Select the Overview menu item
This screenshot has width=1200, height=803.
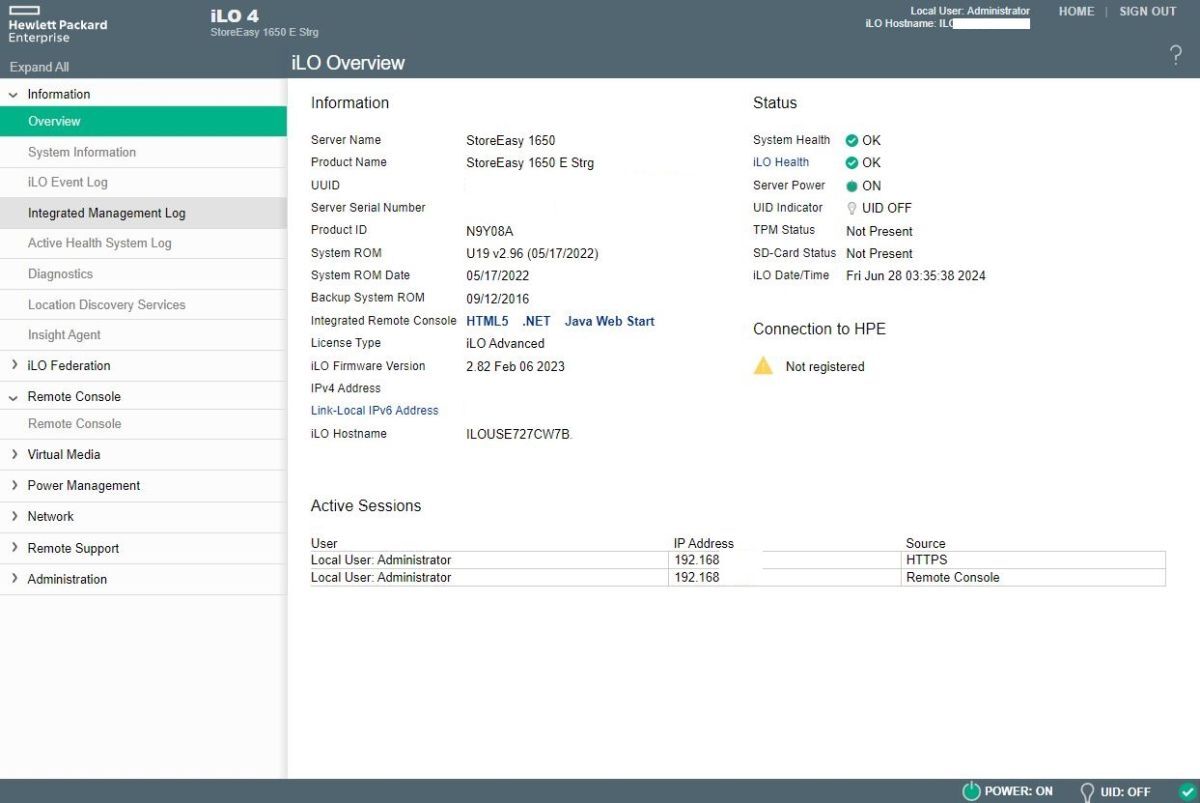(143, 121)
